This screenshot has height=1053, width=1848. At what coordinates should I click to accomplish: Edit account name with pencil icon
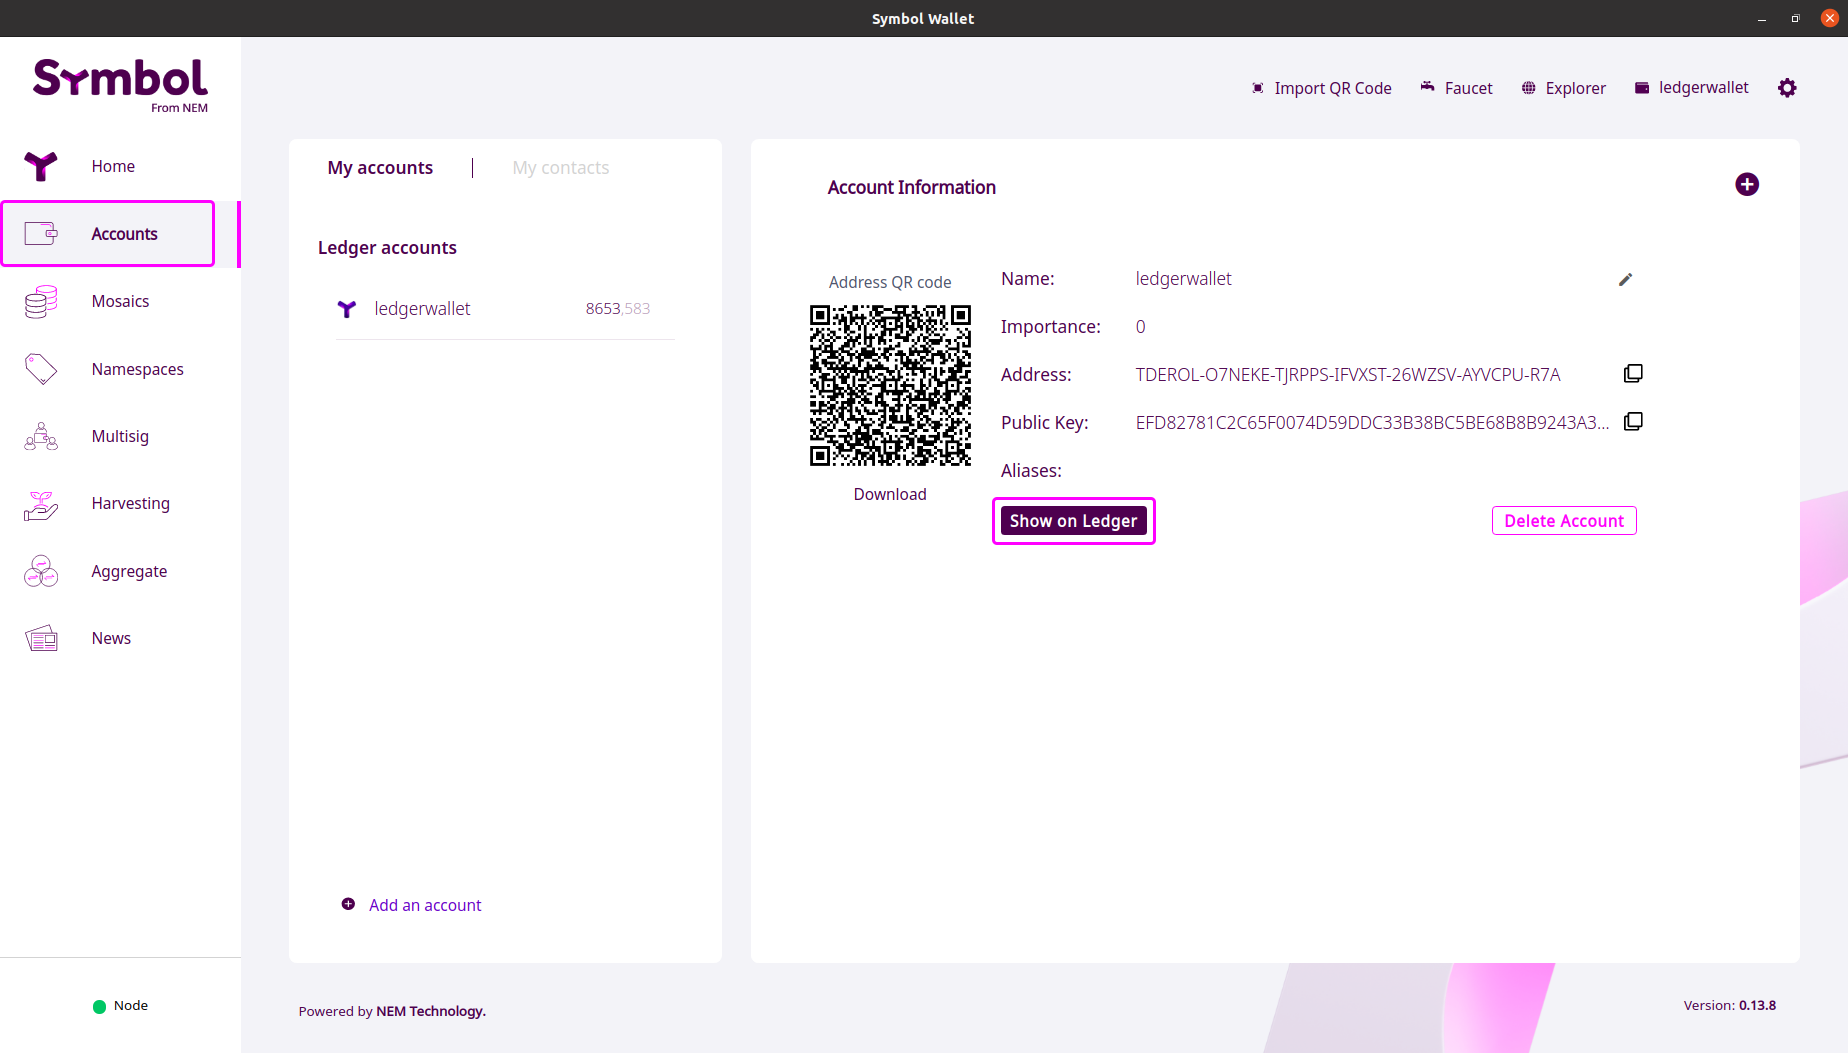pos(1625,280)
